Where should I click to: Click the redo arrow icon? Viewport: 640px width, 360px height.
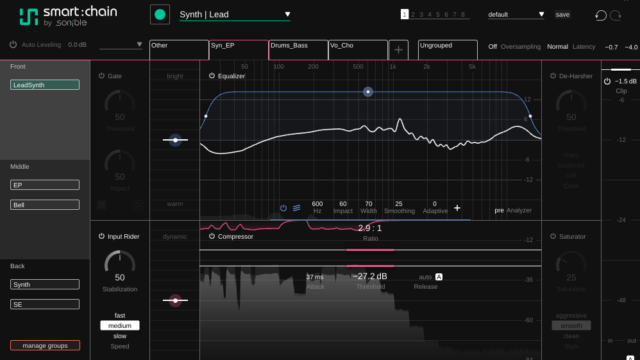point(616,16)
